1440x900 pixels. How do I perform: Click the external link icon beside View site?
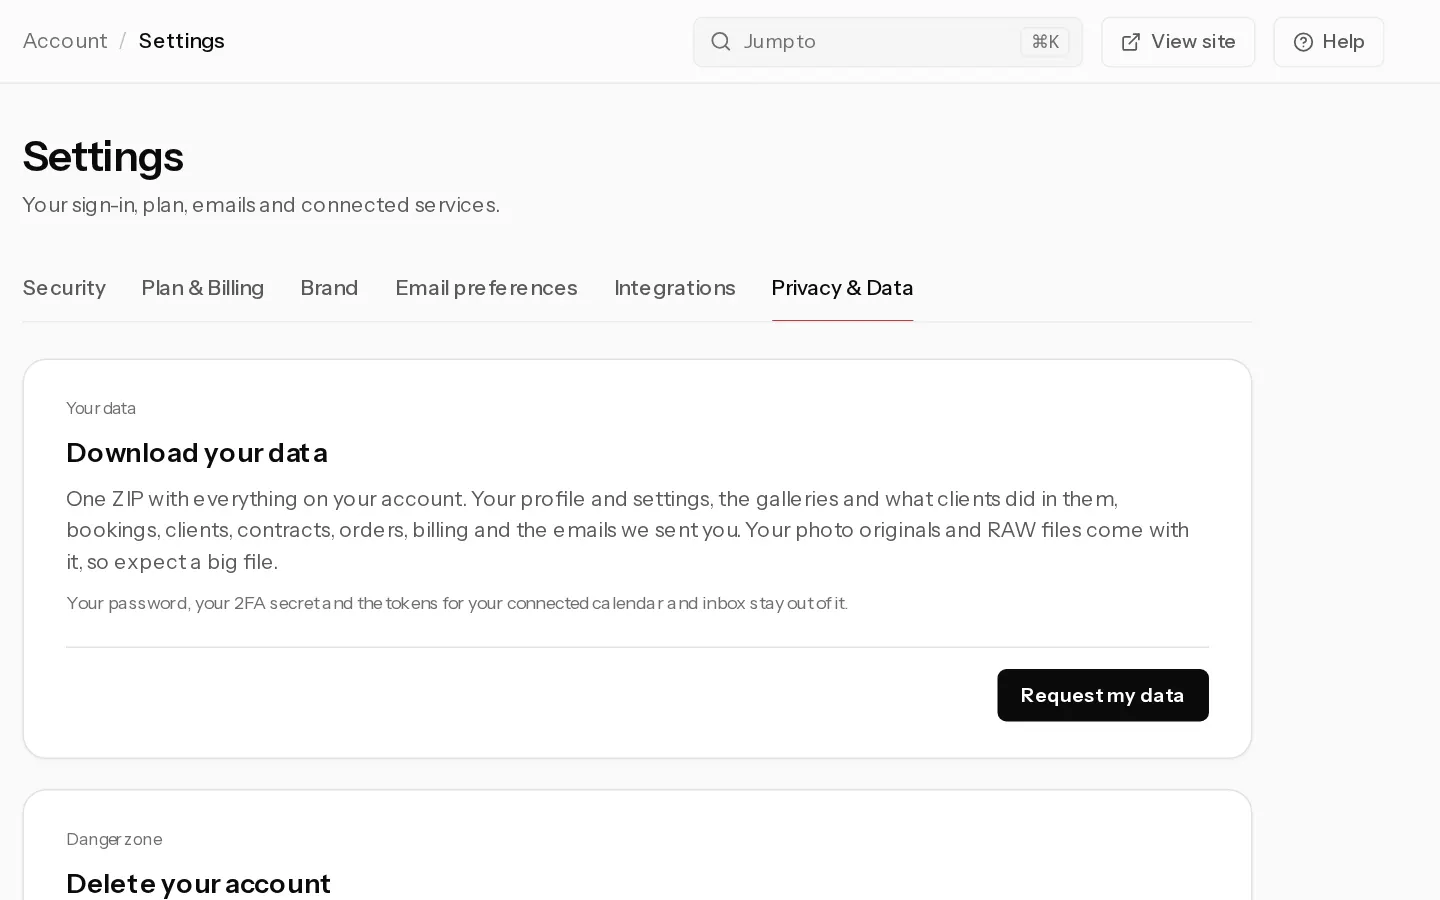click(1131, 42)
